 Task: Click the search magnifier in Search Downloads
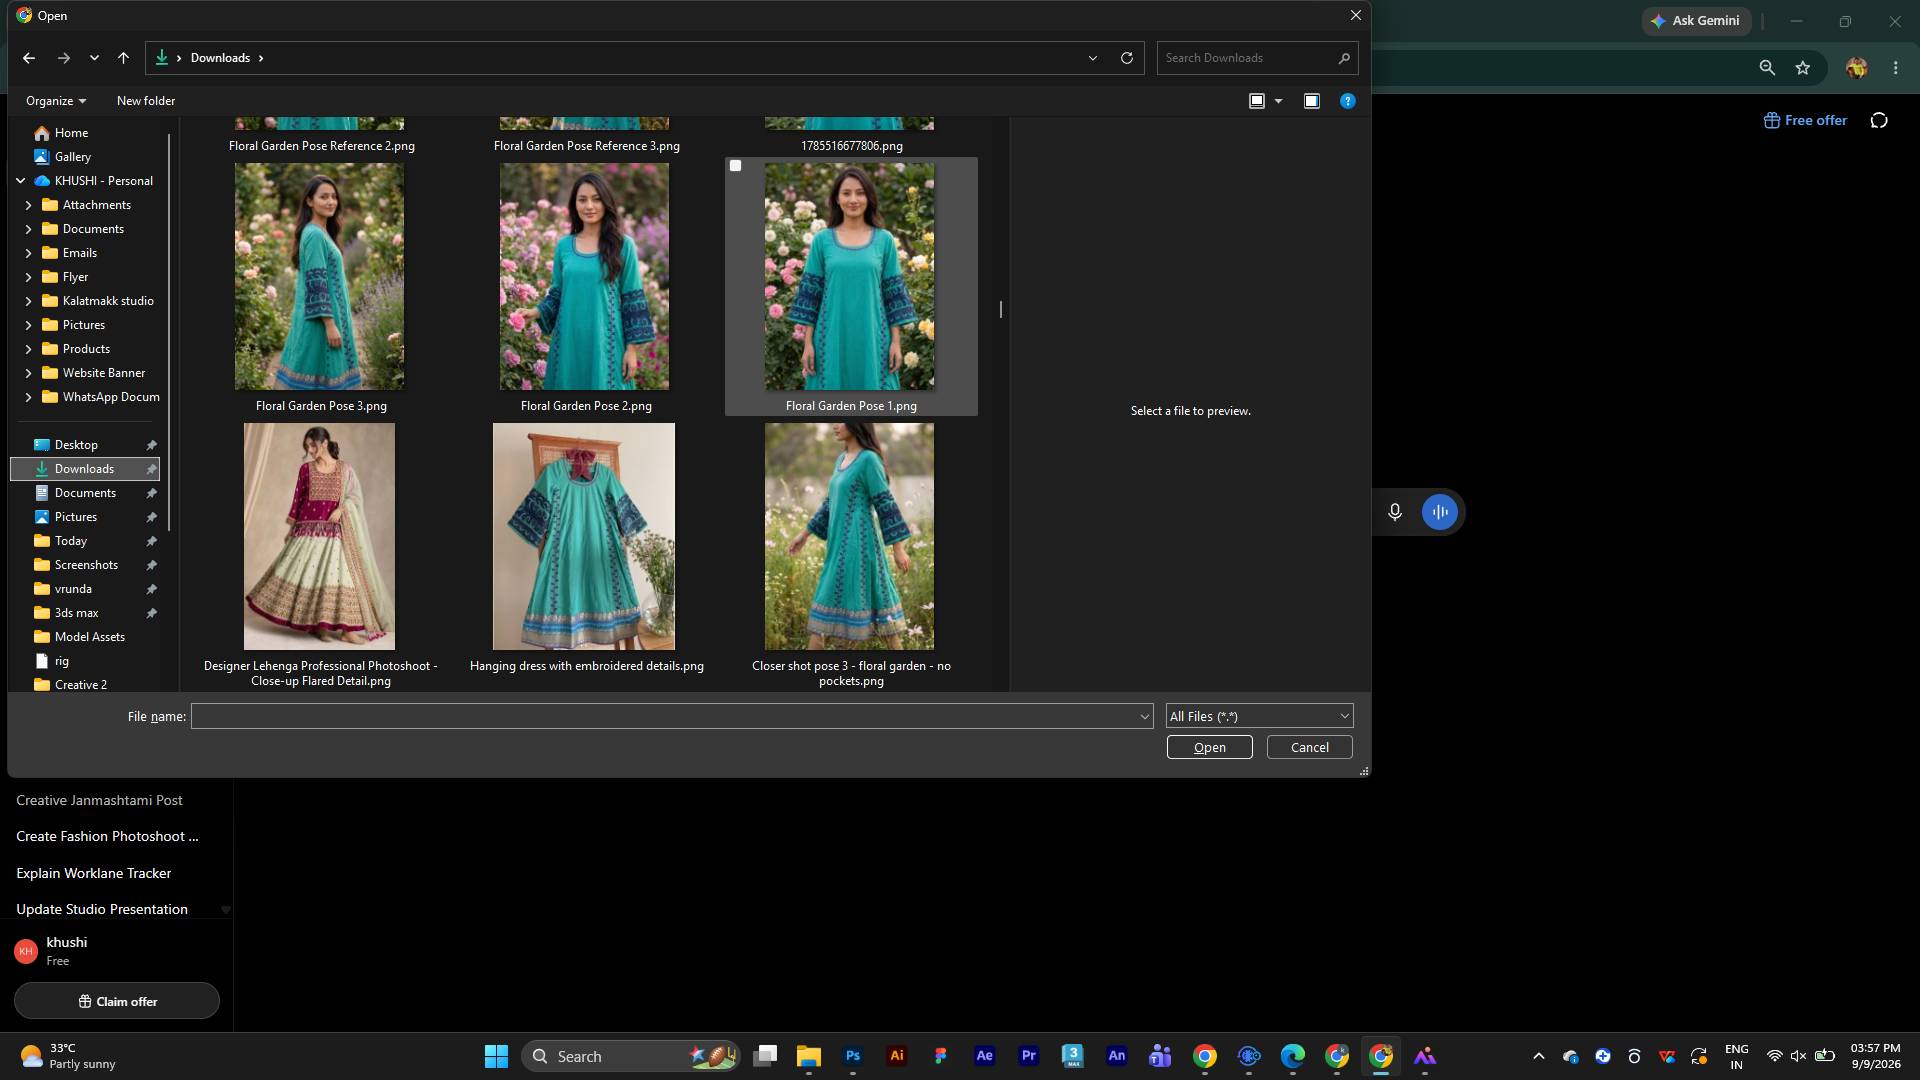[x=1344, y=58]
